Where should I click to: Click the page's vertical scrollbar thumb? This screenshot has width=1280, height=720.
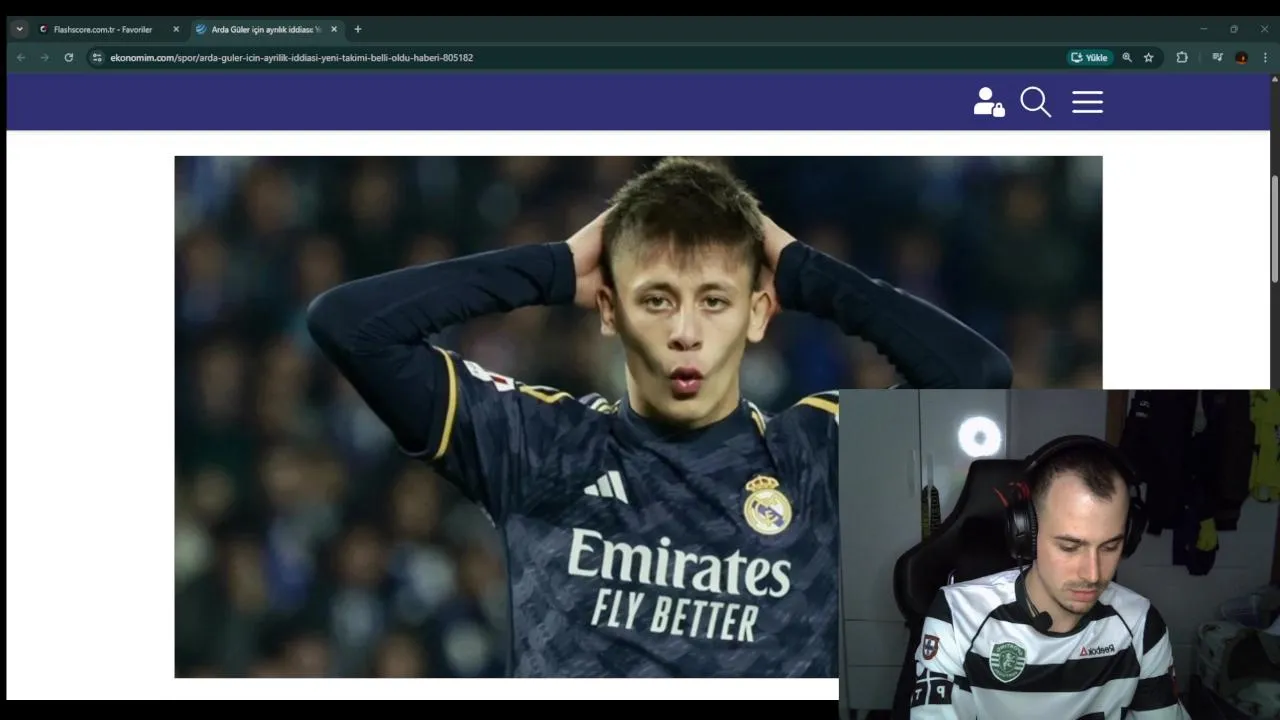[x=1274, y=230]
